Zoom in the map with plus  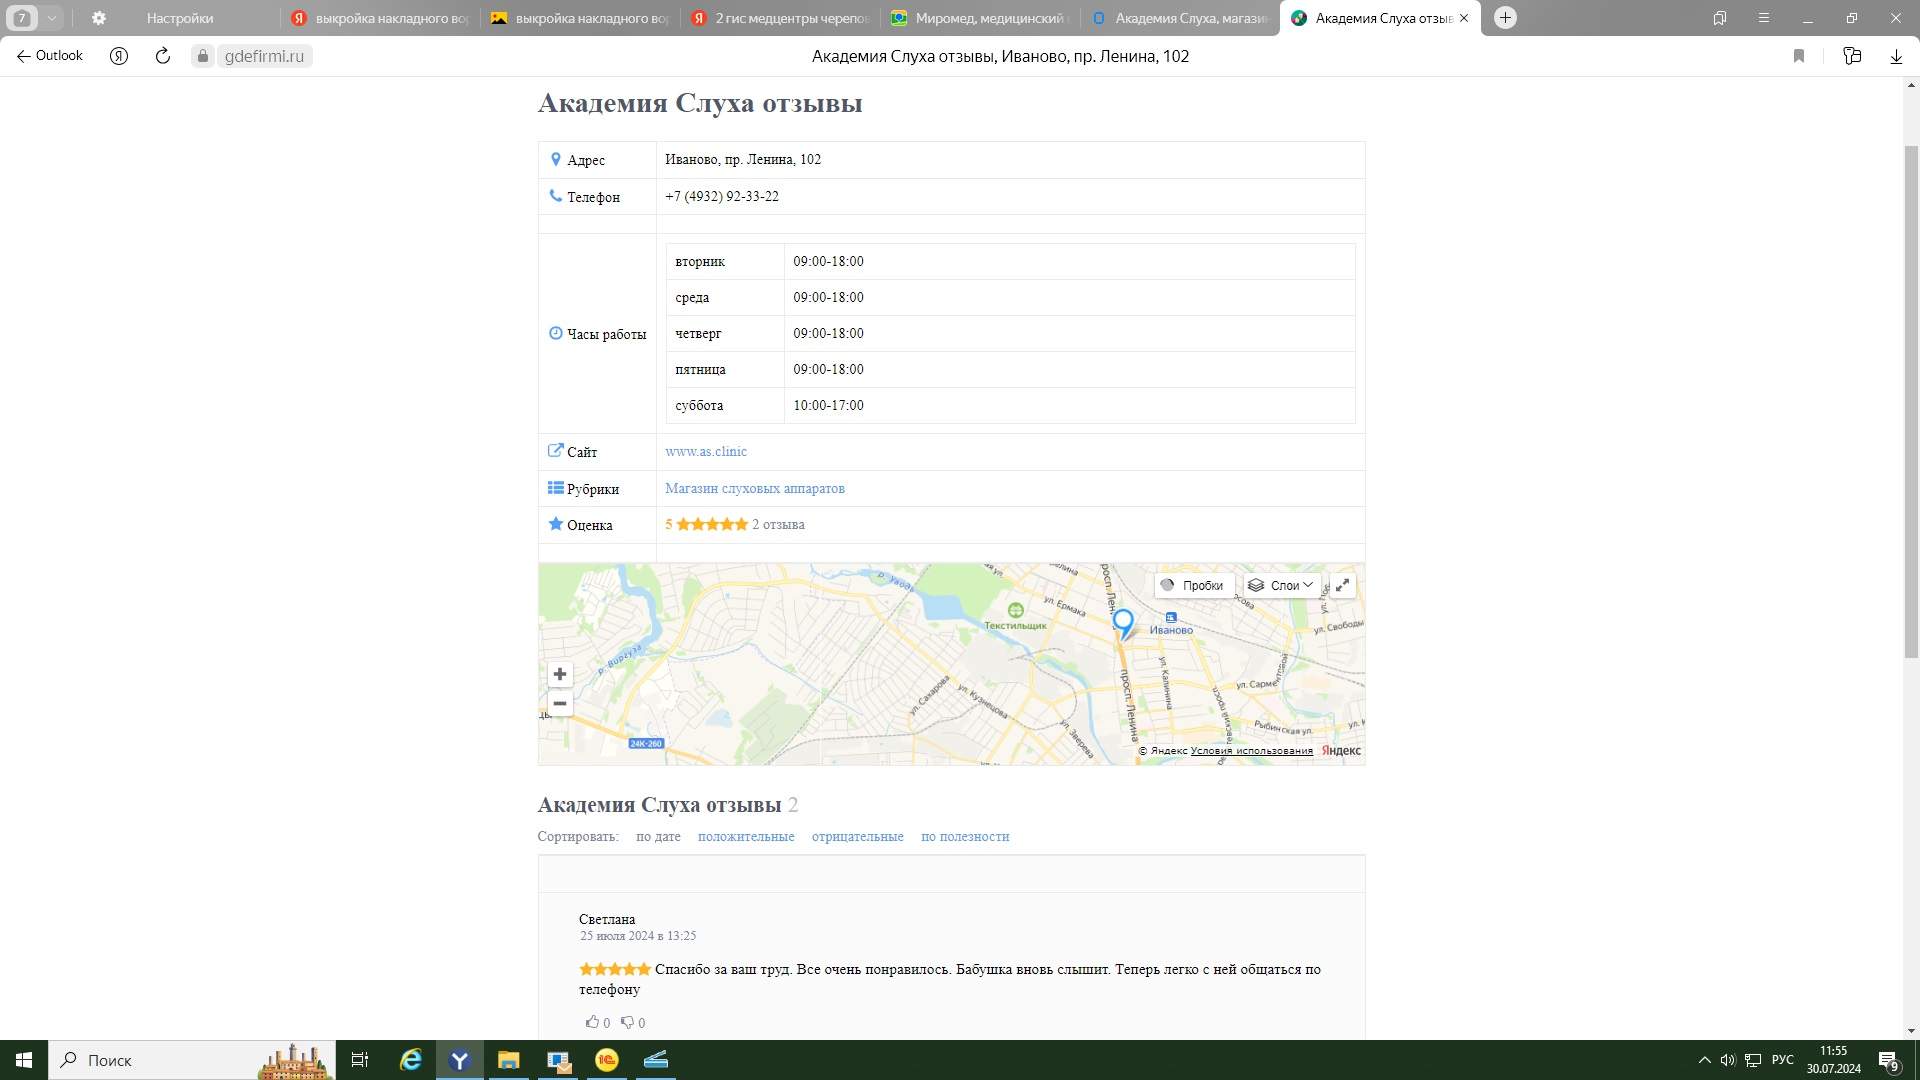click(x=560, y=674)
